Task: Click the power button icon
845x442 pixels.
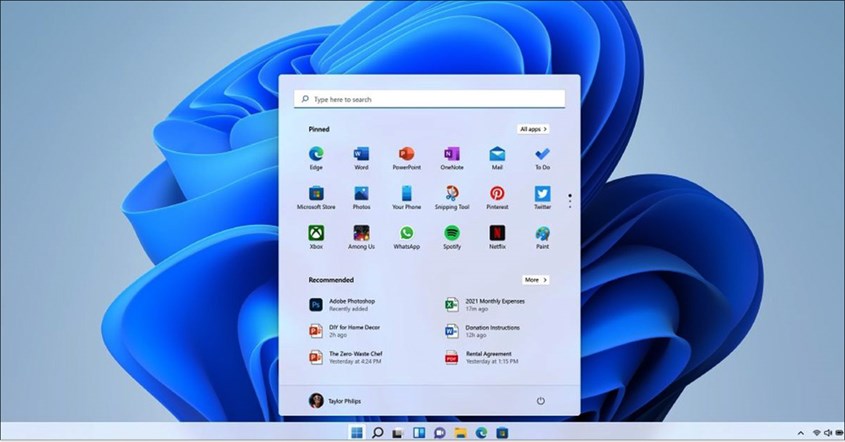Action: coord(541,400)
